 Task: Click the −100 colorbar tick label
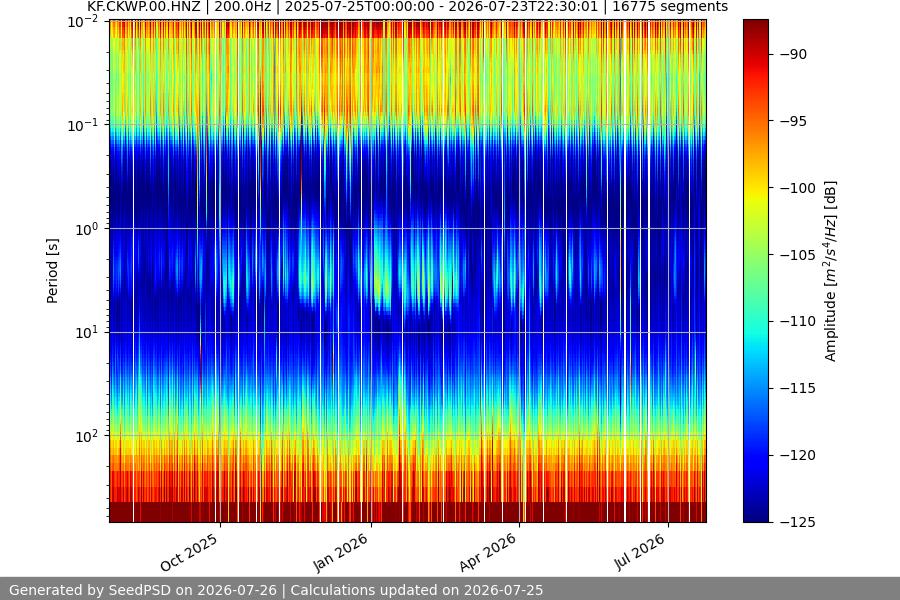[x=797, y=188]
